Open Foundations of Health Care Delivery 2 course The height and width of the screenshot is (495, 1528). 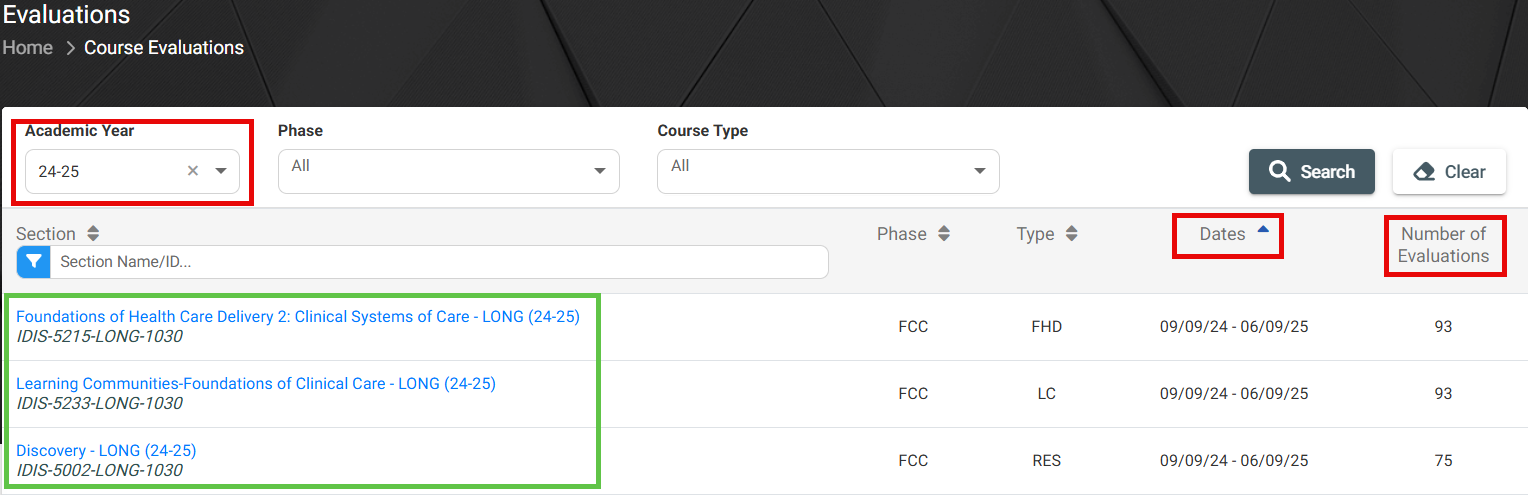click(297, 317)
